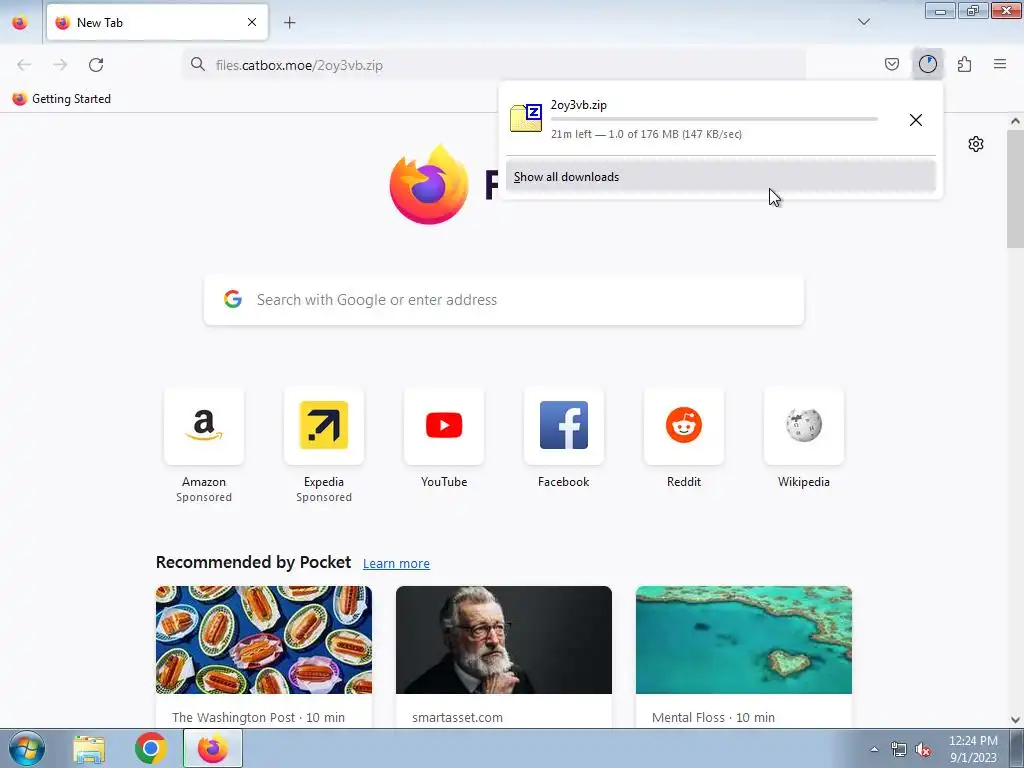Open File Explorer from the taskbar

(x=89, y=749)
